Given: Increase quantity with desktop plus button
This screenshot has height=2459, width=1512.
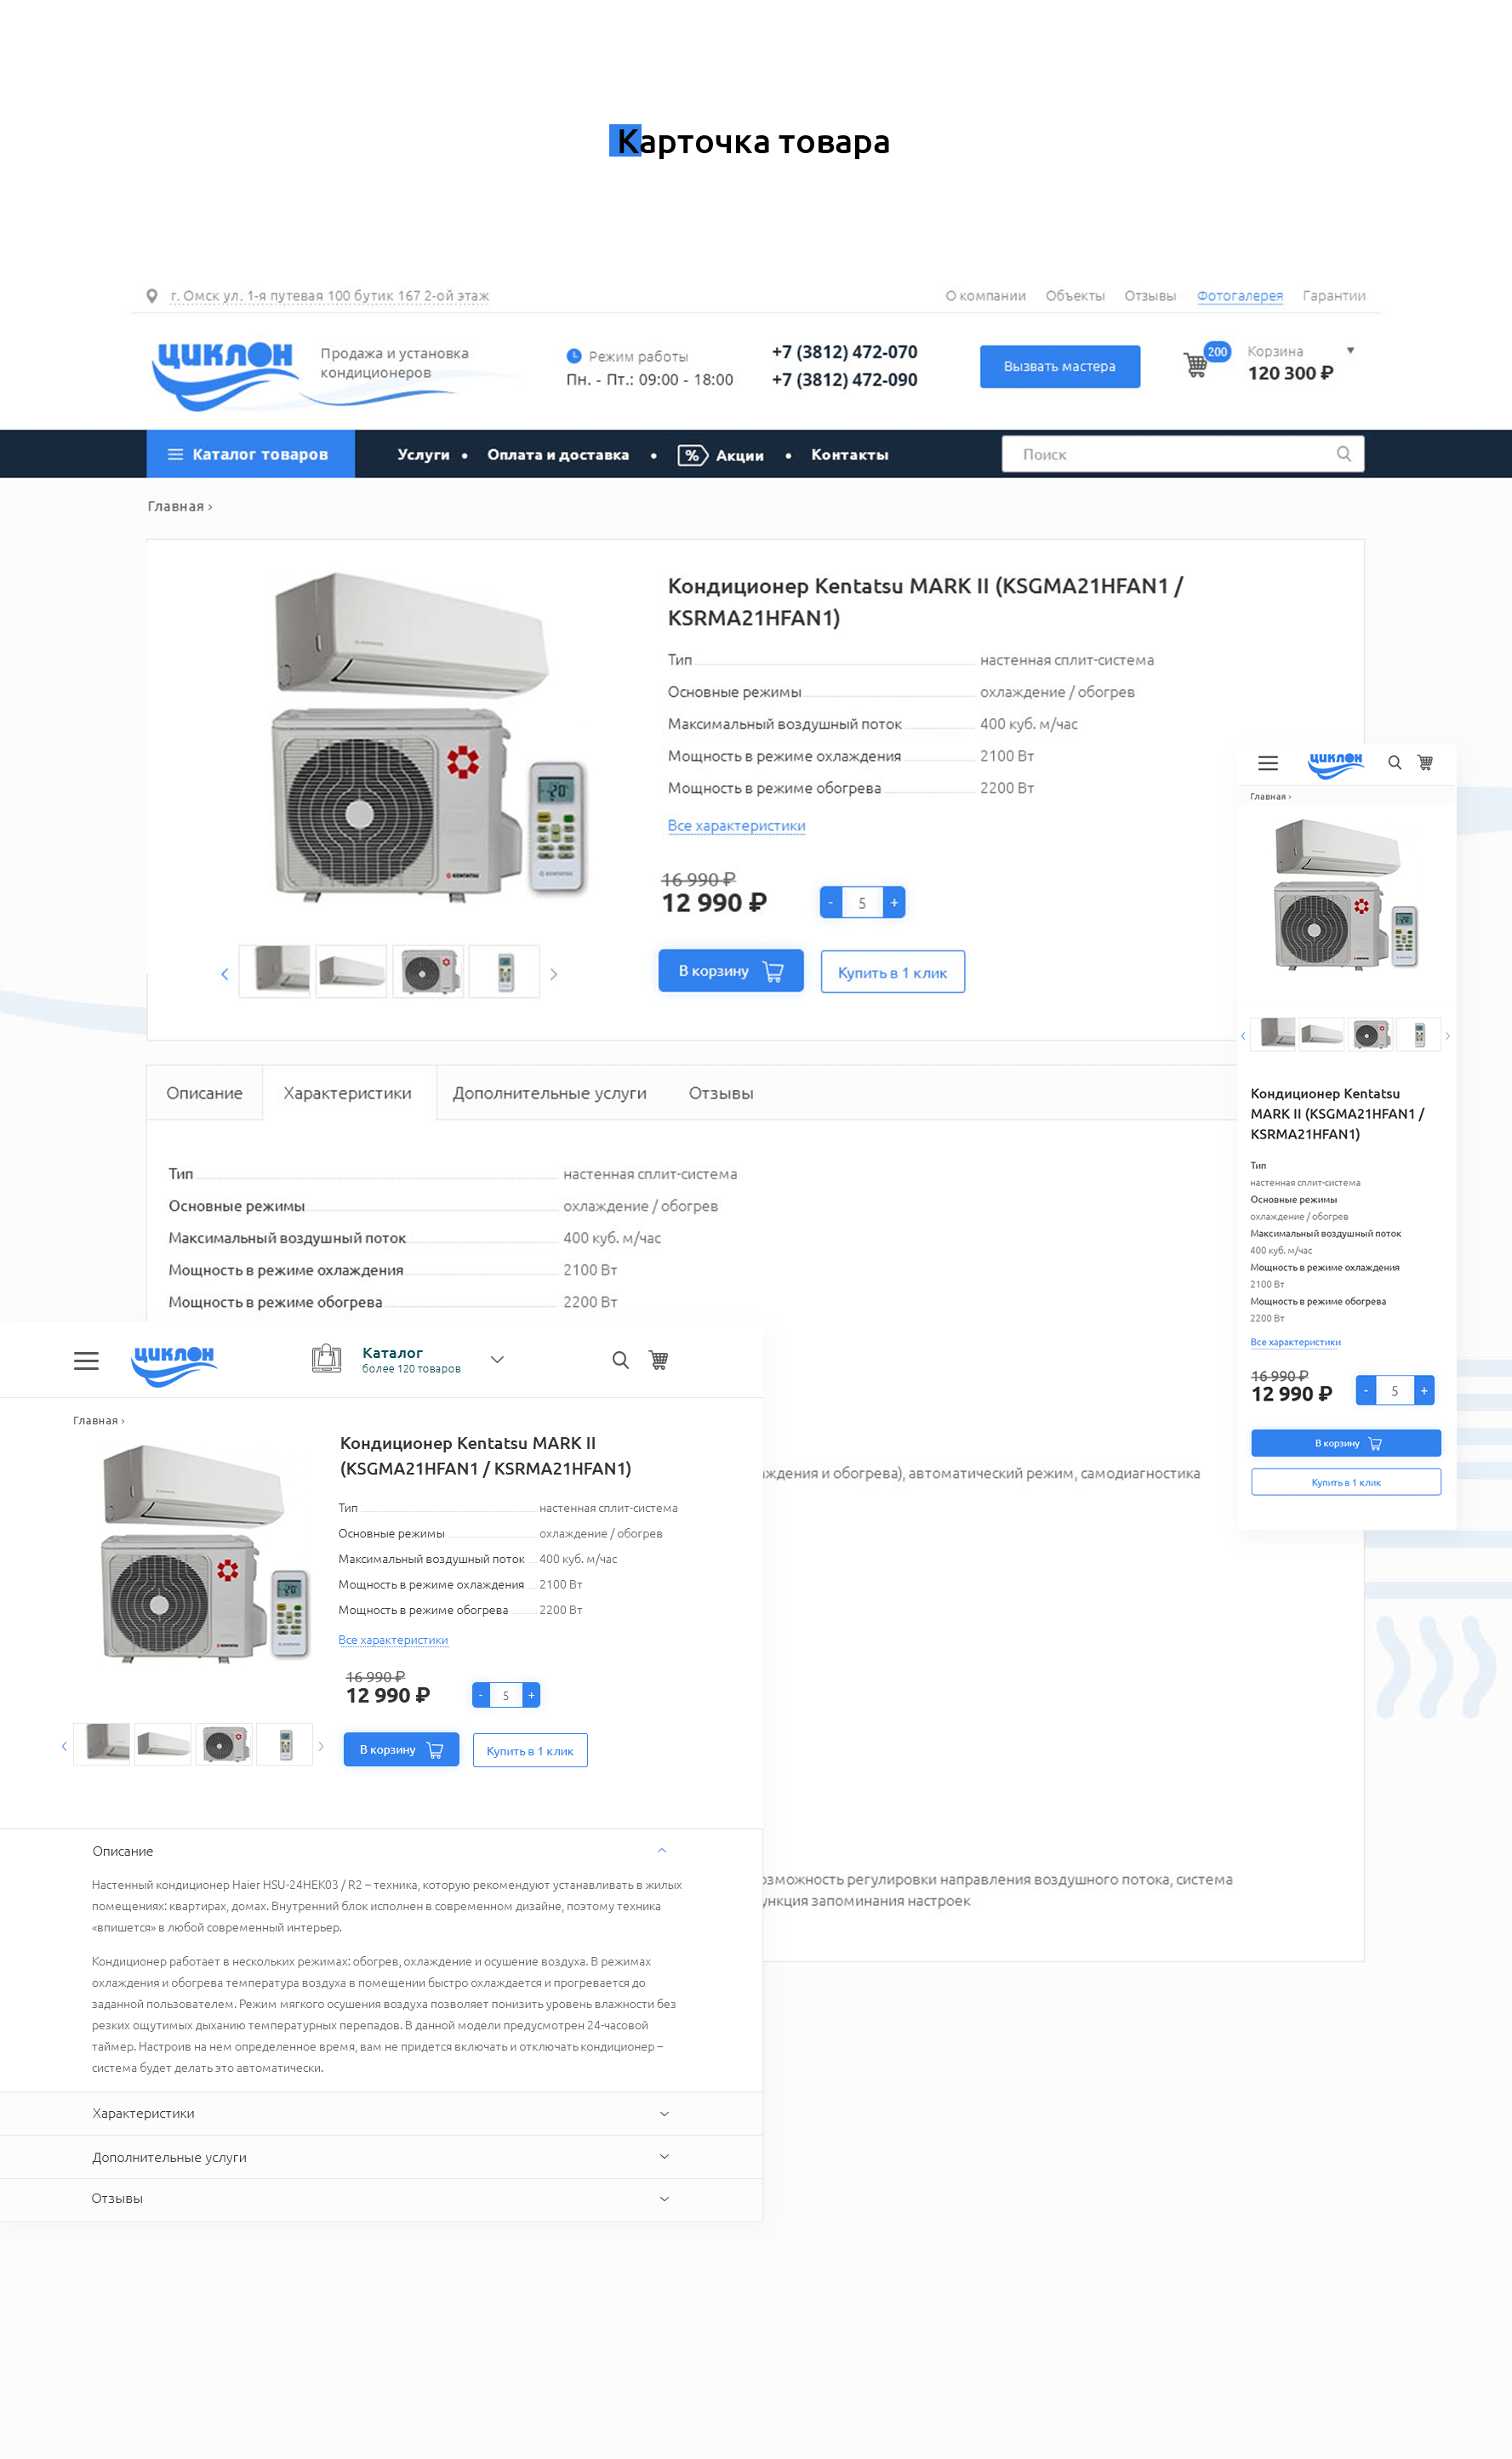Looking at the screenshot, I should coord(894,902).
